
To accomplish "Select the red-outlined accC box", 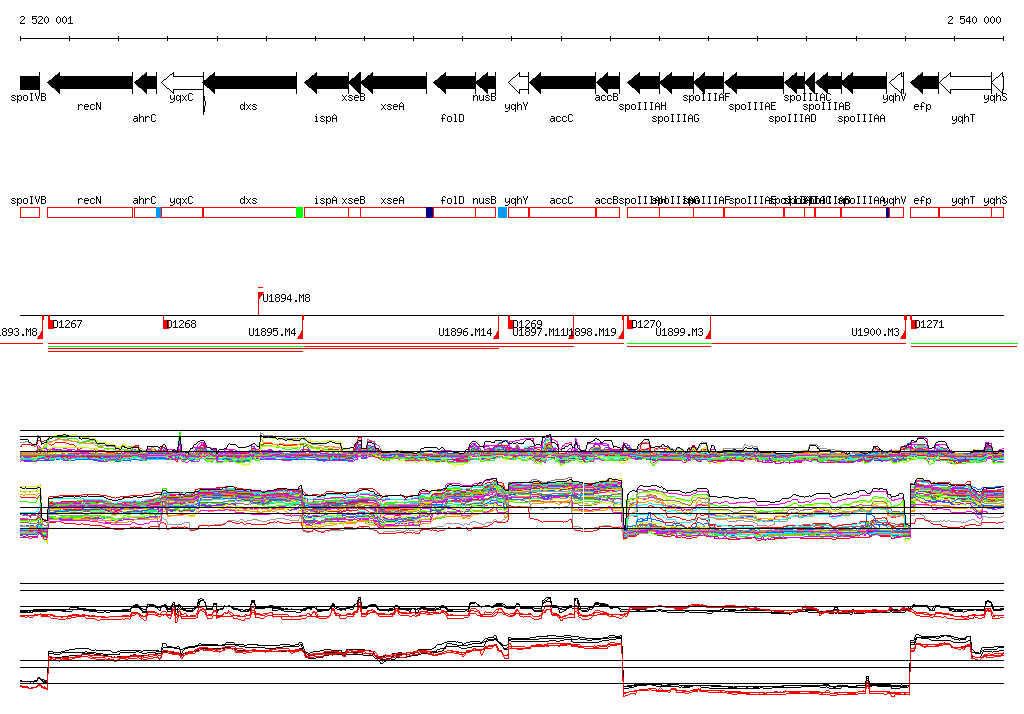I will [562, 212].
